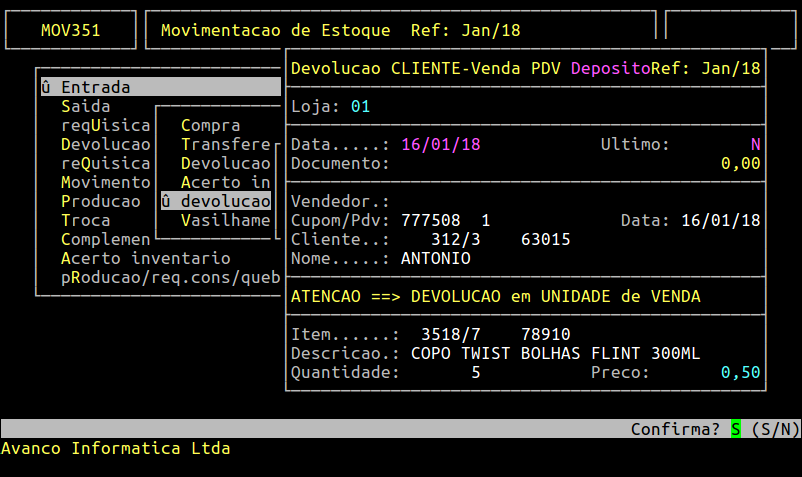Image resolution: width=802 pixels, height=477 pixels.
Task: Select Movimento in the main menu
Action: (x=106, y=183)
